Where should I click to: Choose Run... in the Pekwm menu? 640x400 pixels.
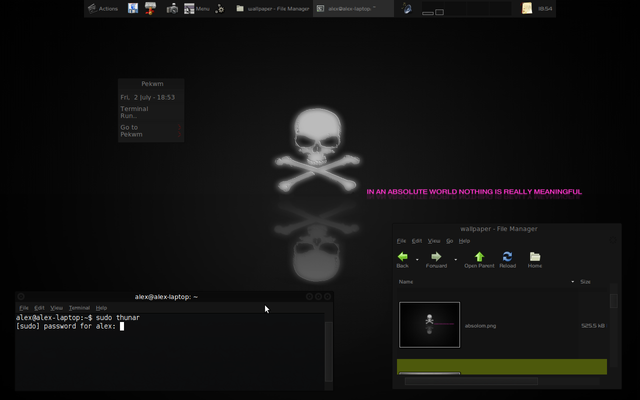(129, 116)
